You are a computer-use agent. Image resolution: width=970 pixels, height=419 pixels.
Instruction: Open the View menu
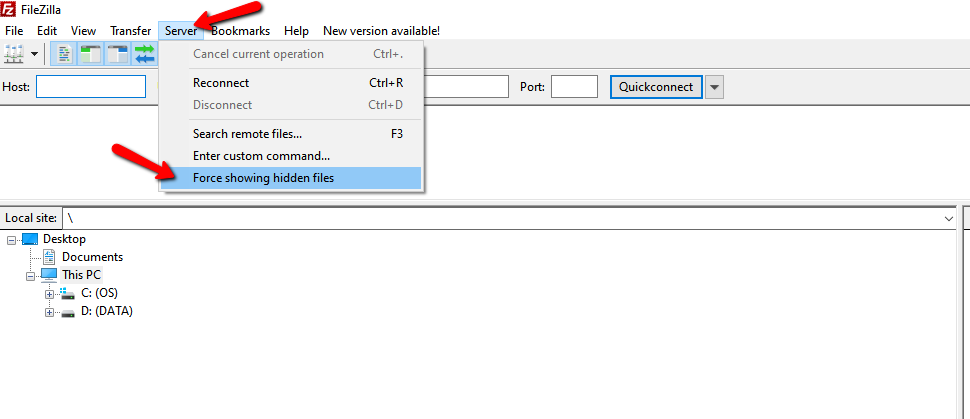(84, 30)
